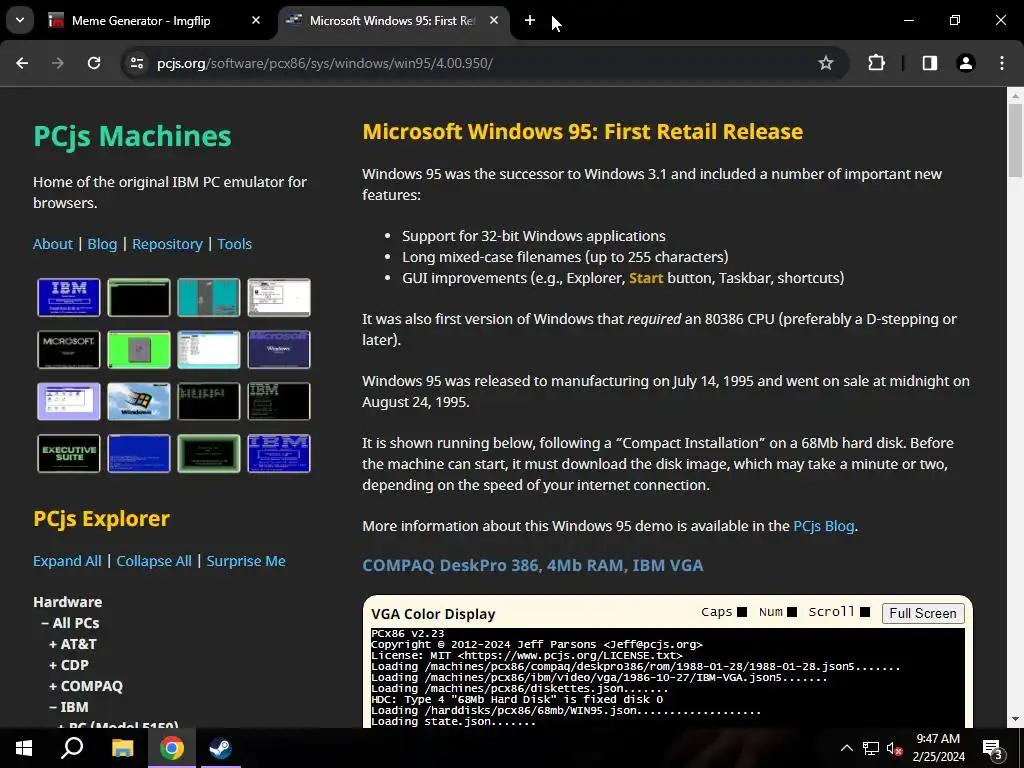This screenshot has width=1024, height=768.
Task: Click the Hardware tree heading
Action: (67, 601)
